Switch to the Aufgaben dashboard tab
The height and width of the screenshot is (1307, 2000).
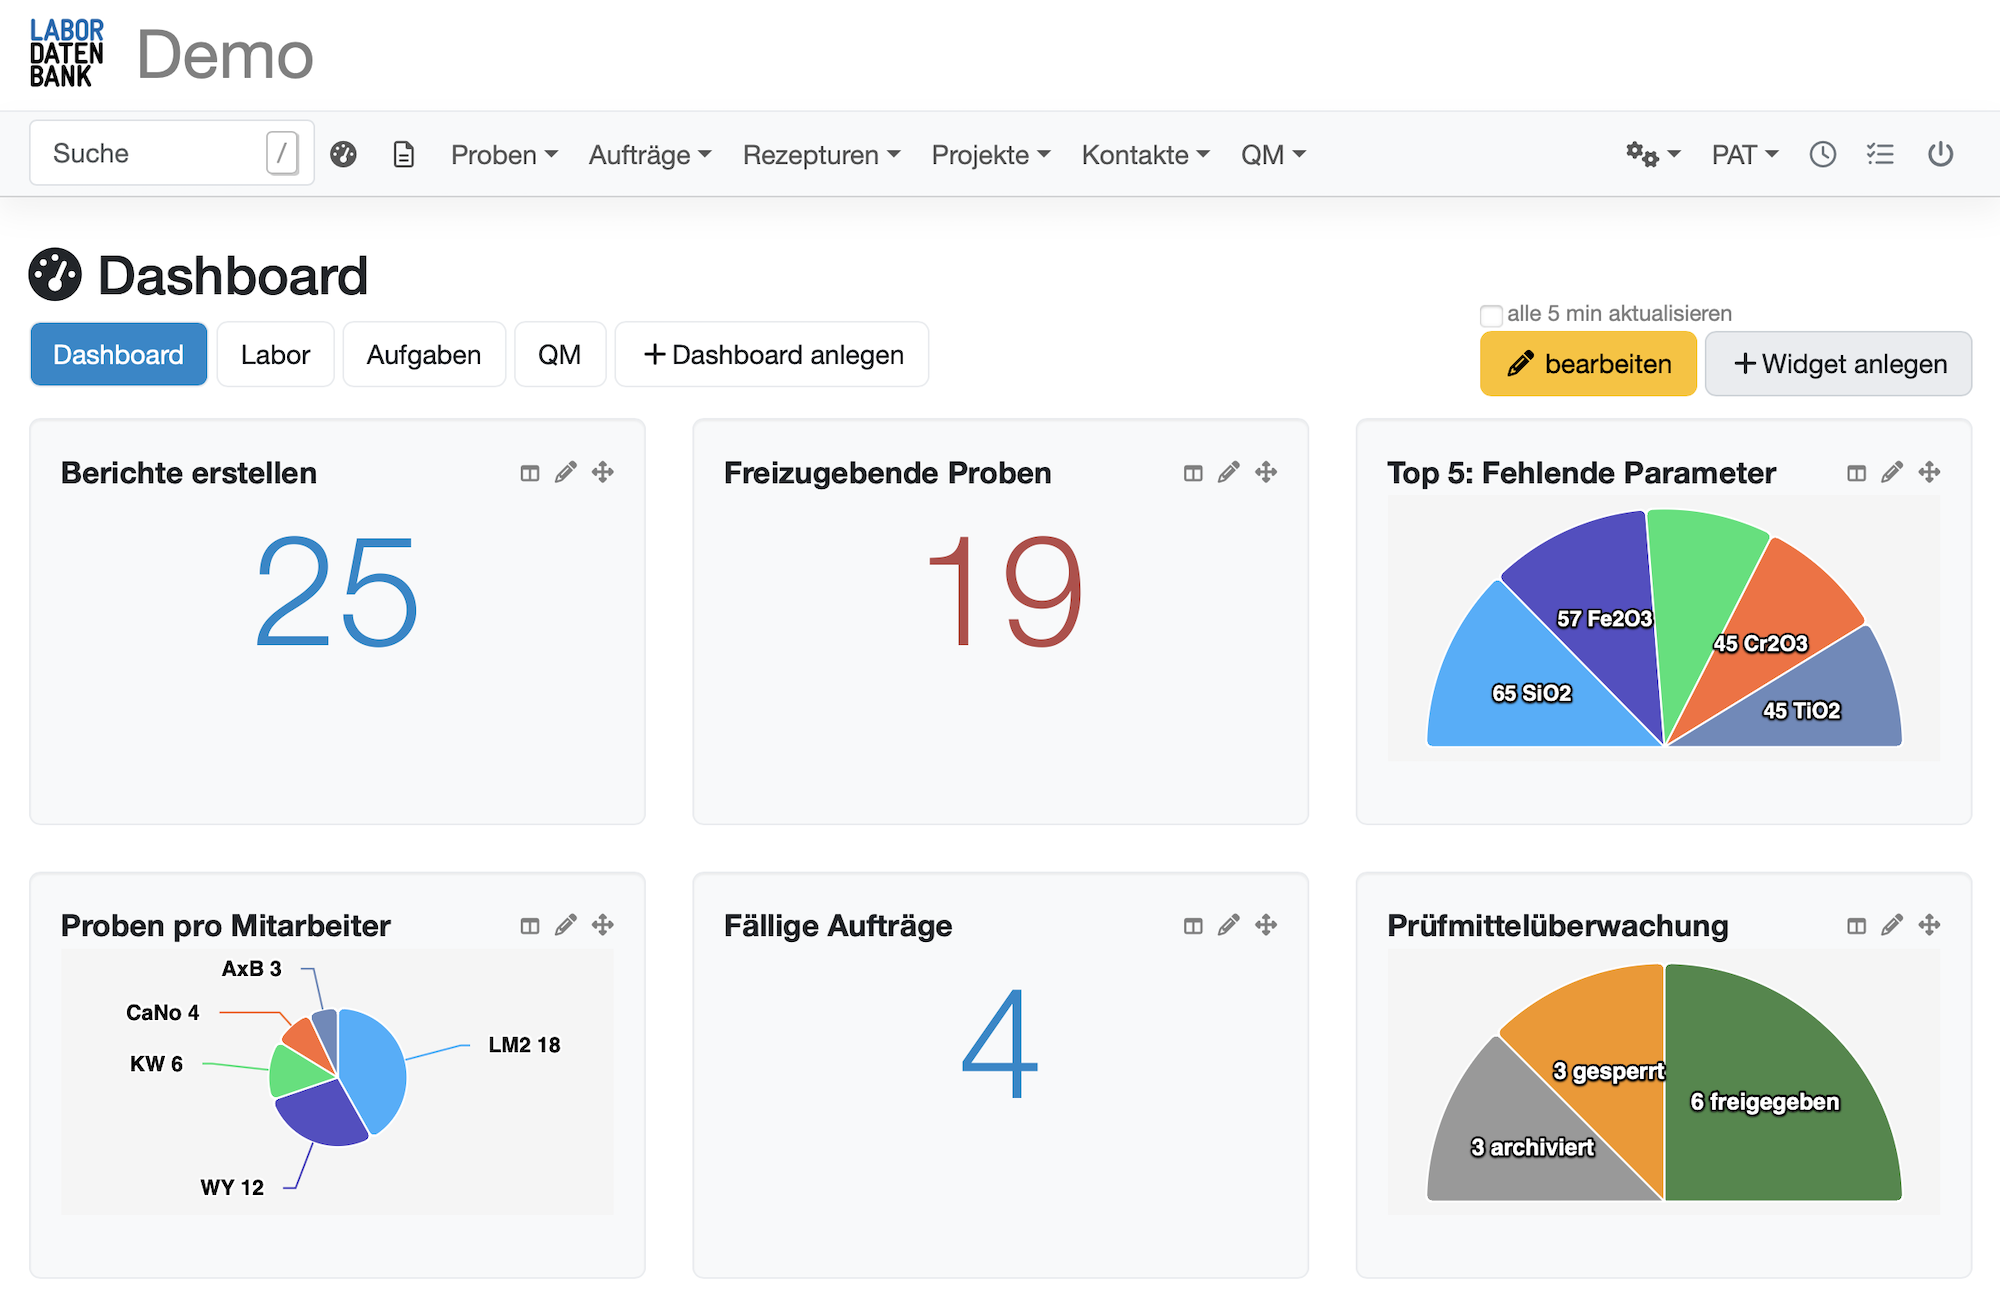coord(423,354)
